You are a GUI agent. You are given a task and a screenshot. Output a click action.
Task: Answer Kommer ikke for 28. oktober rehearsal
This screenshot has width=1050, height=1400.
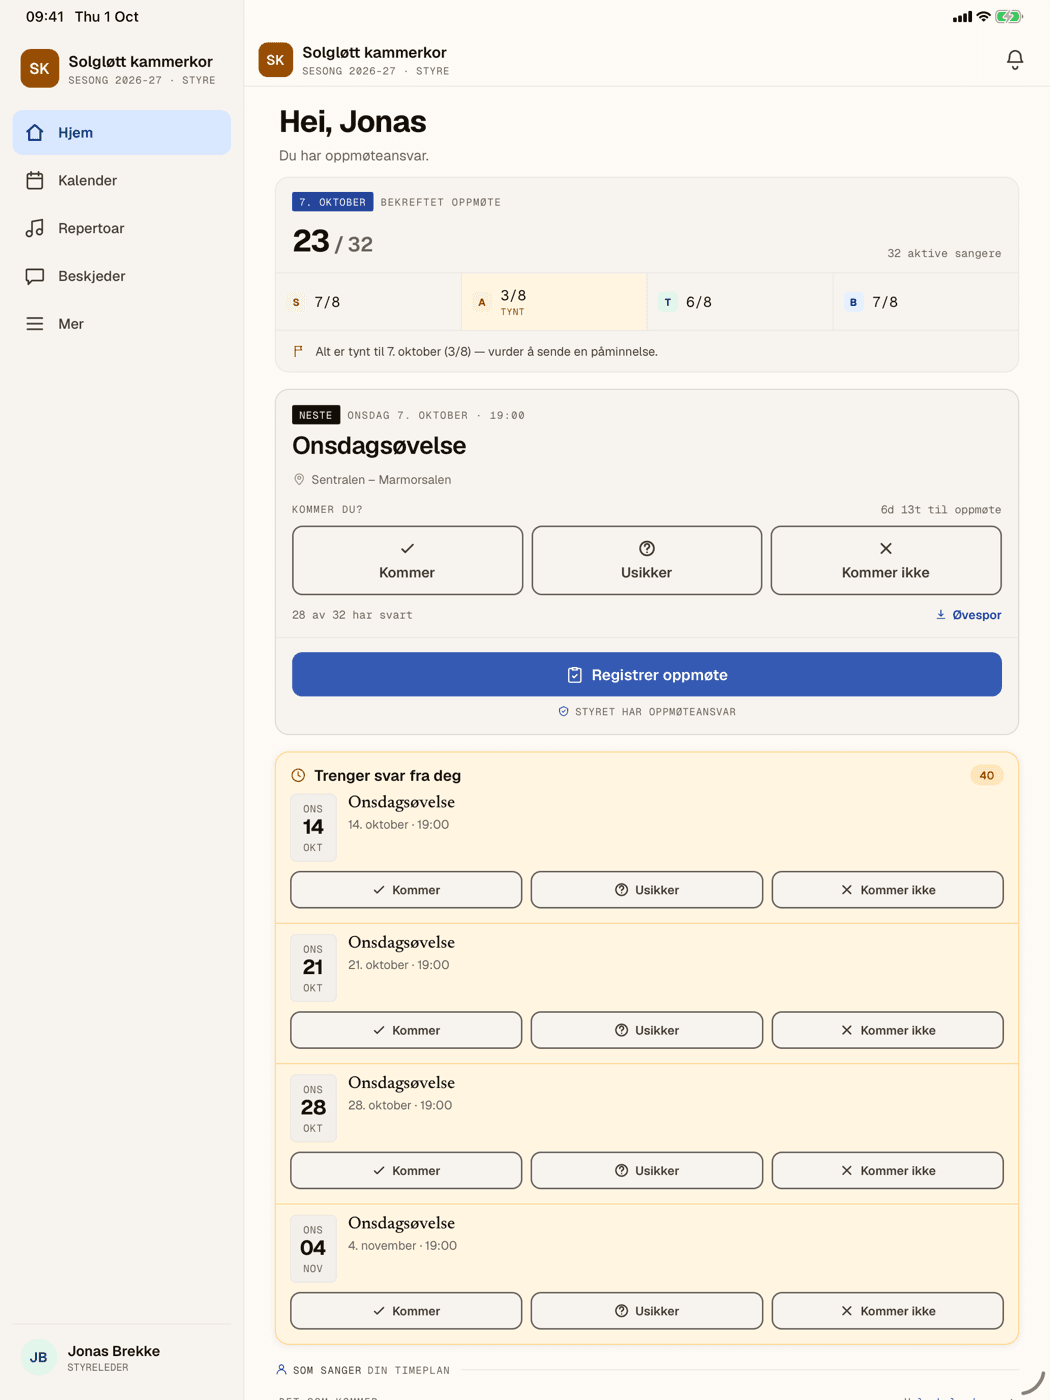888,1170
